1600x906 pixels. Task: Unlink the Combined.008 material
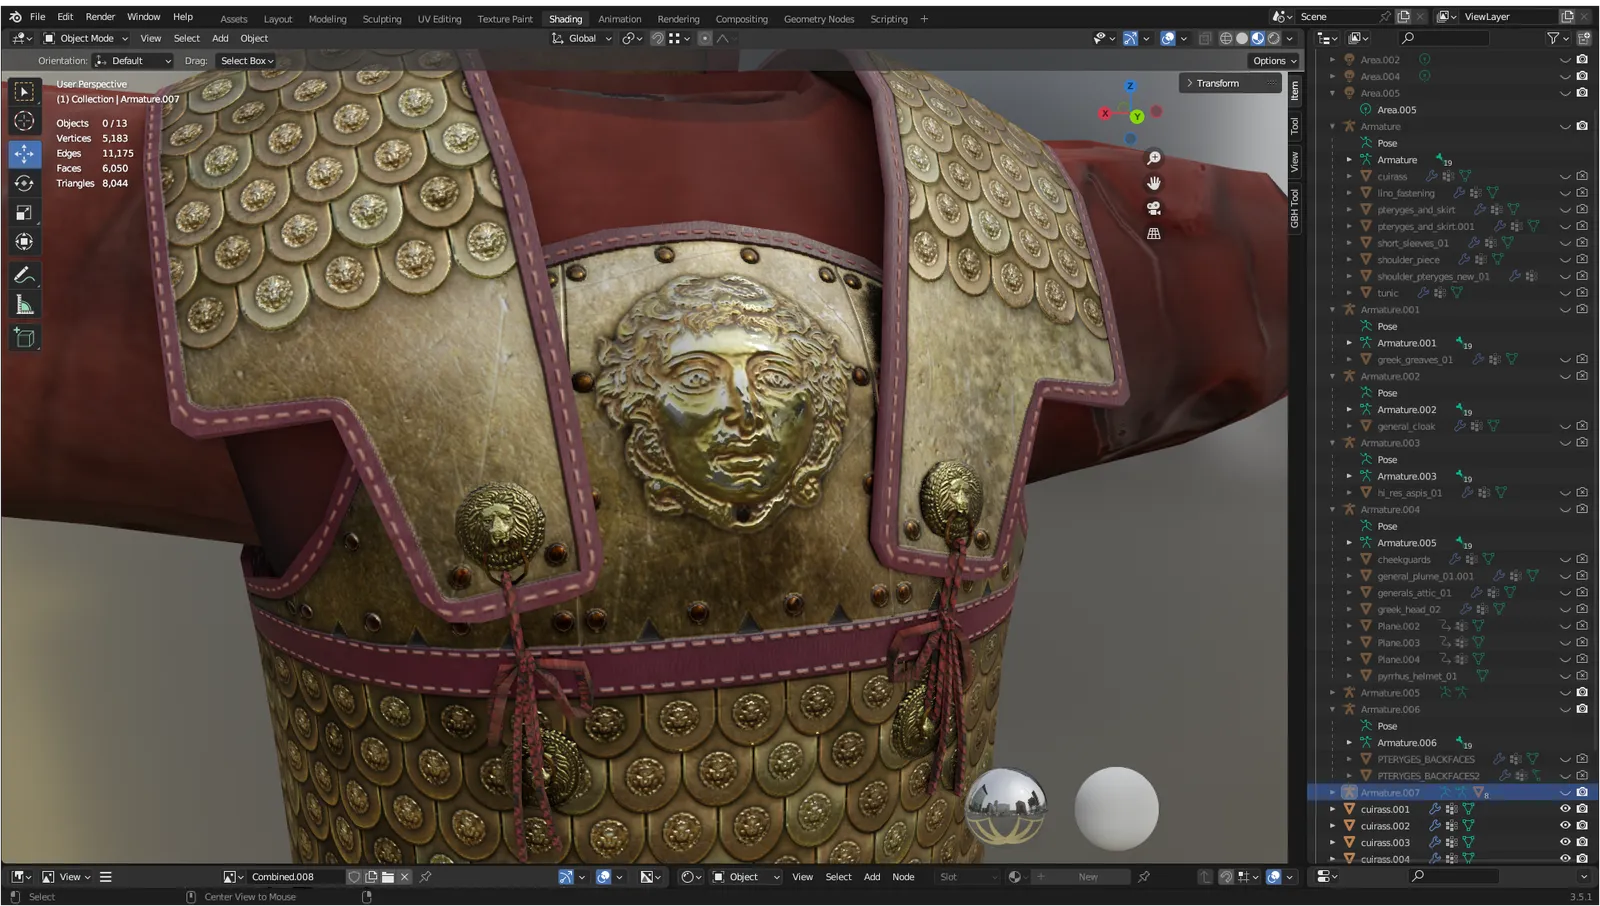tap(405, 877)
